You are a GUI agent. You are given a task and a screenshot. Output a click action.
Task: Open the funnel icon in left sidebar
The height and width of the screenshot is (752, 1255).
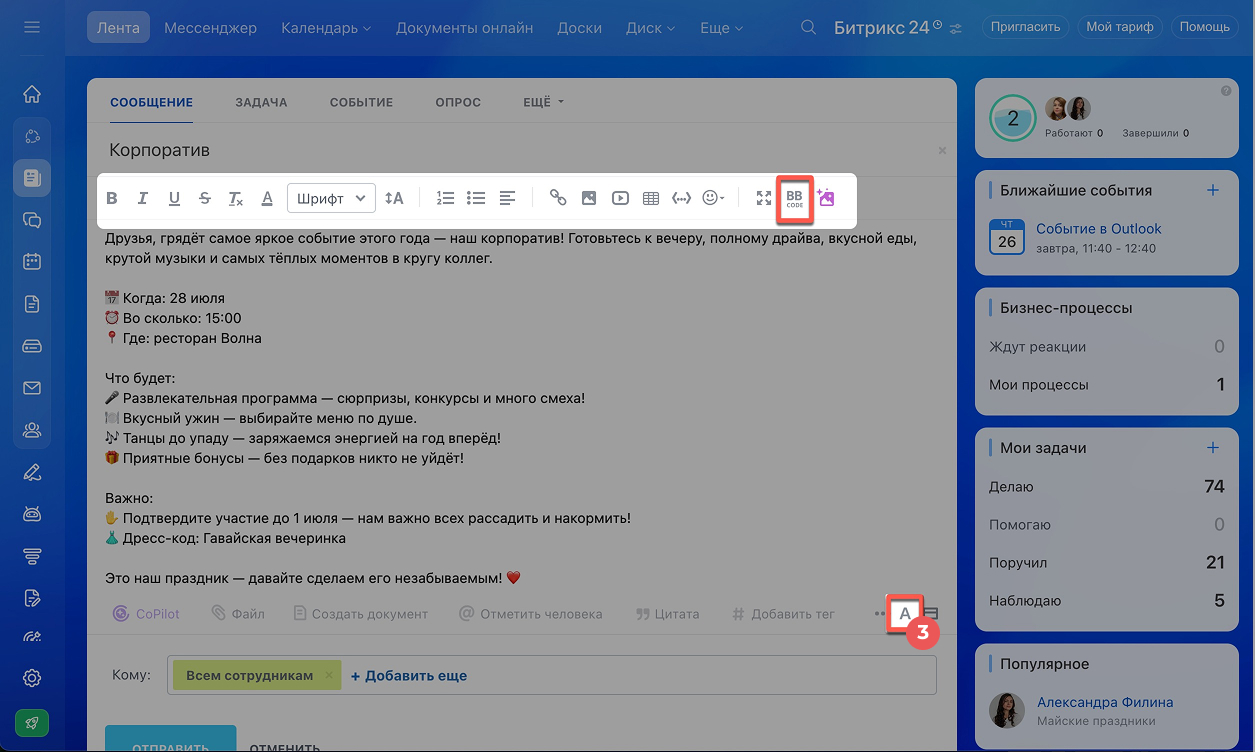click(32, 556)
